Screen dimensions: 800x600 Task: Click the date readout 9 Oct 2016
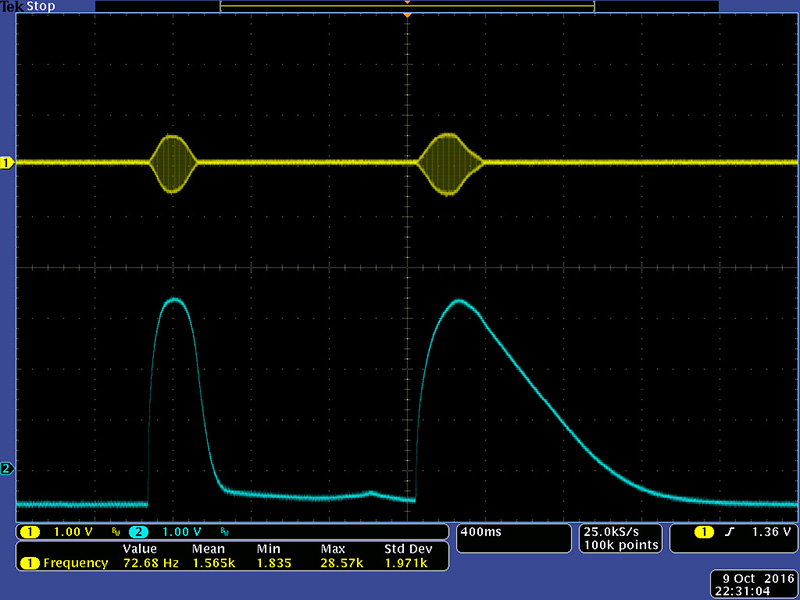(759, 579)
